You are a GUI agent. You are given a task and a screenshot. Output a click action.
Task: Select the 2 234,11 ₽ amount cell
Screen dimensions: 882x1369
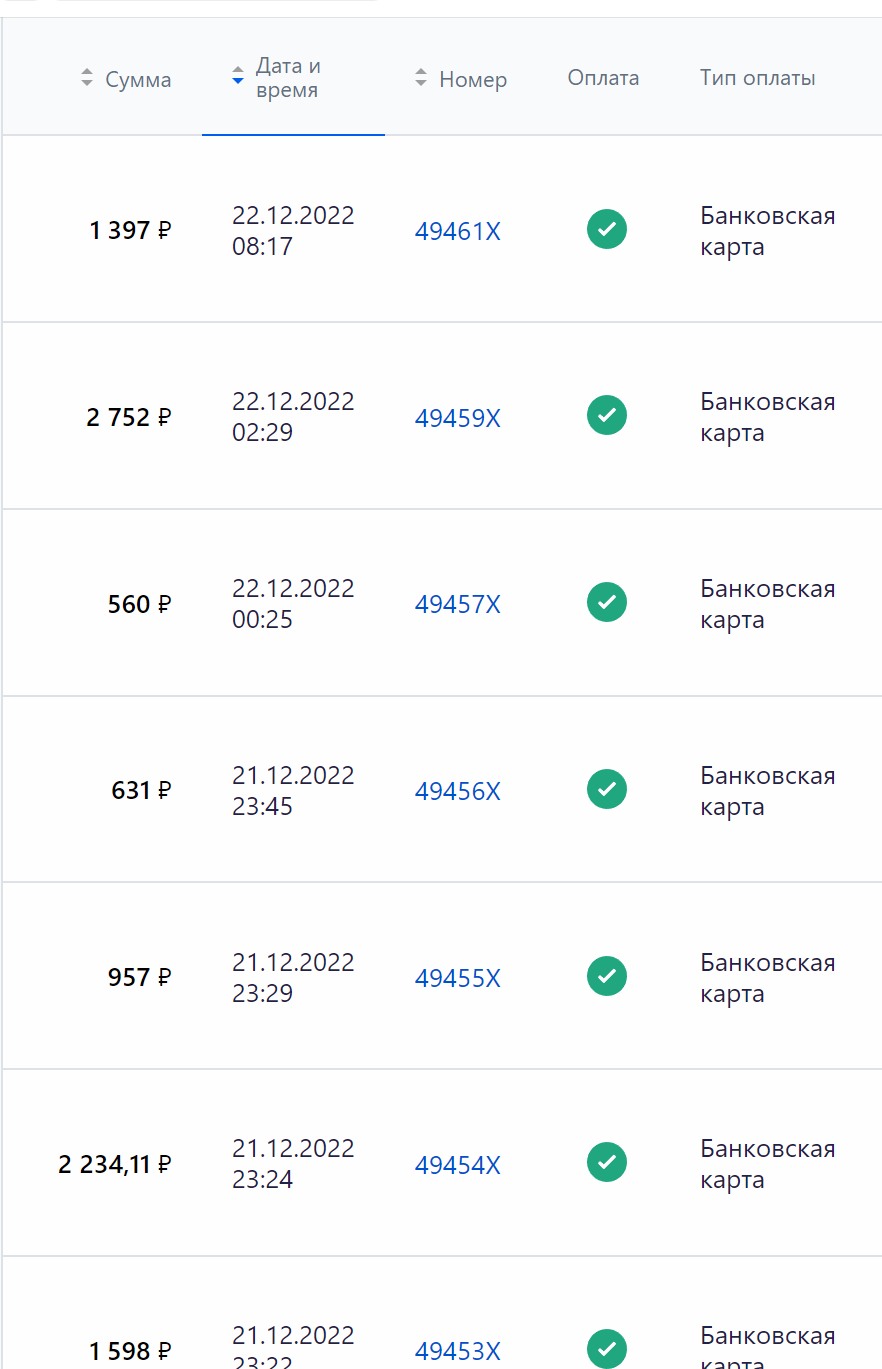coord(115,1164)
